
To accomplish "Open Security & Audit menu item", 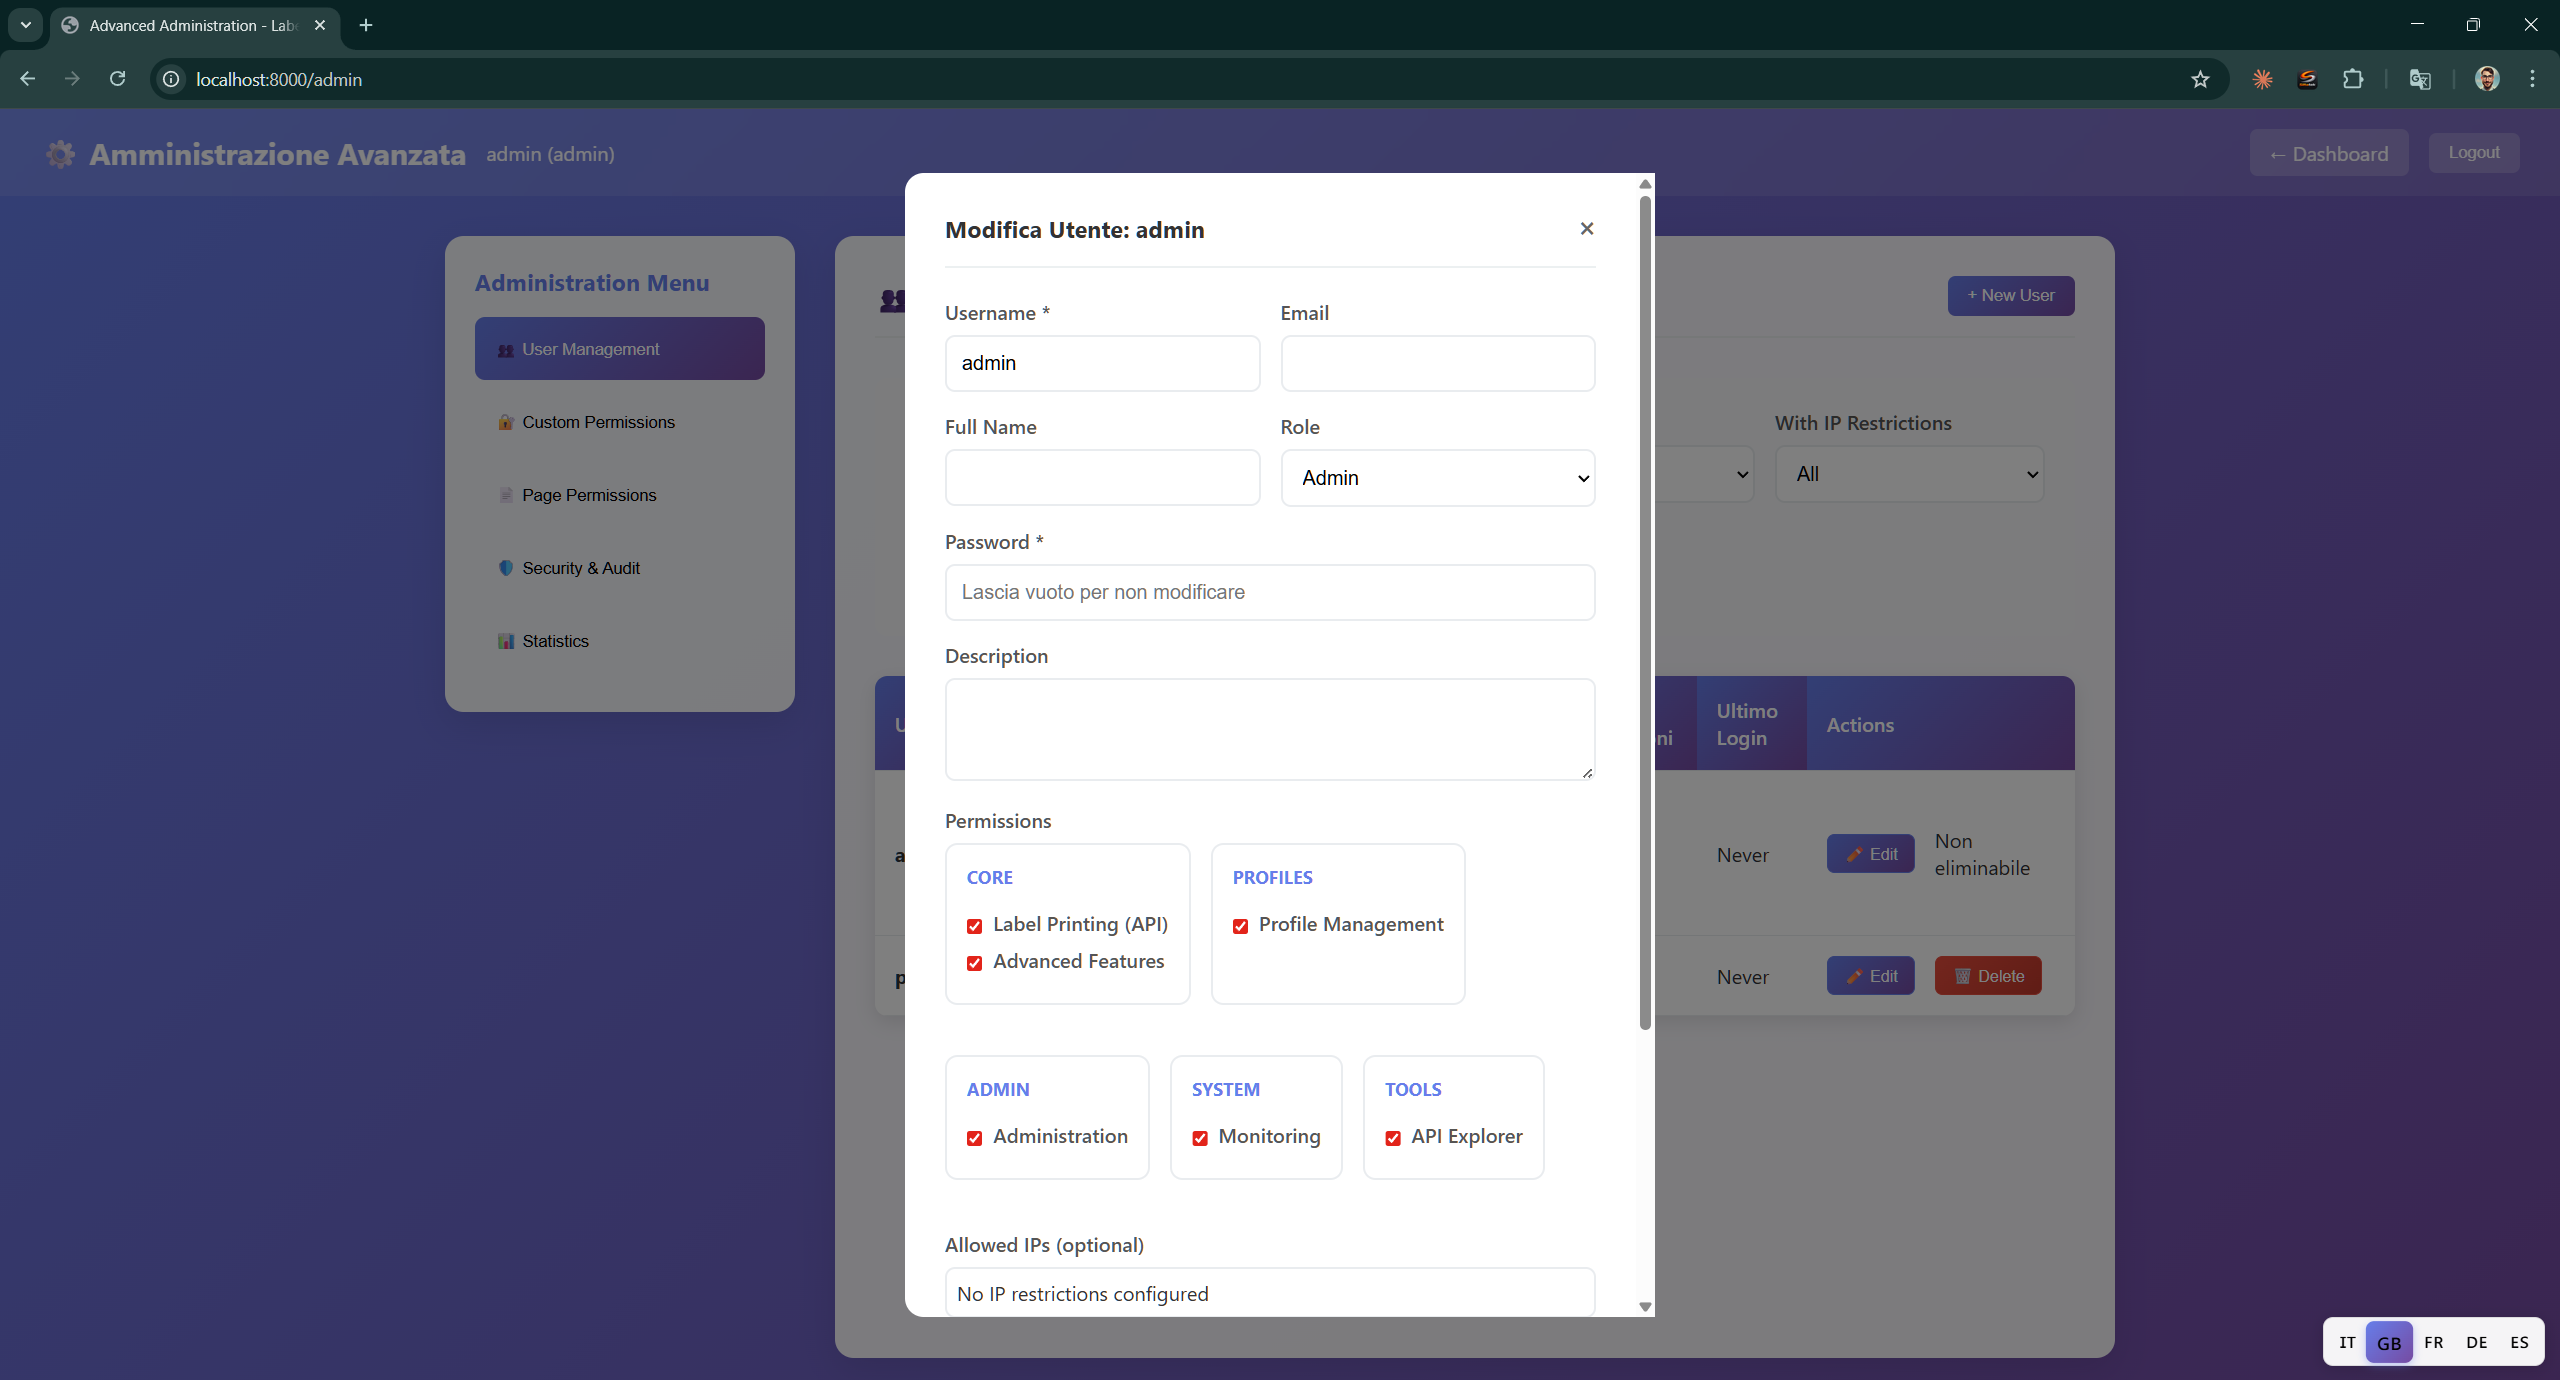I will [620, 568].
